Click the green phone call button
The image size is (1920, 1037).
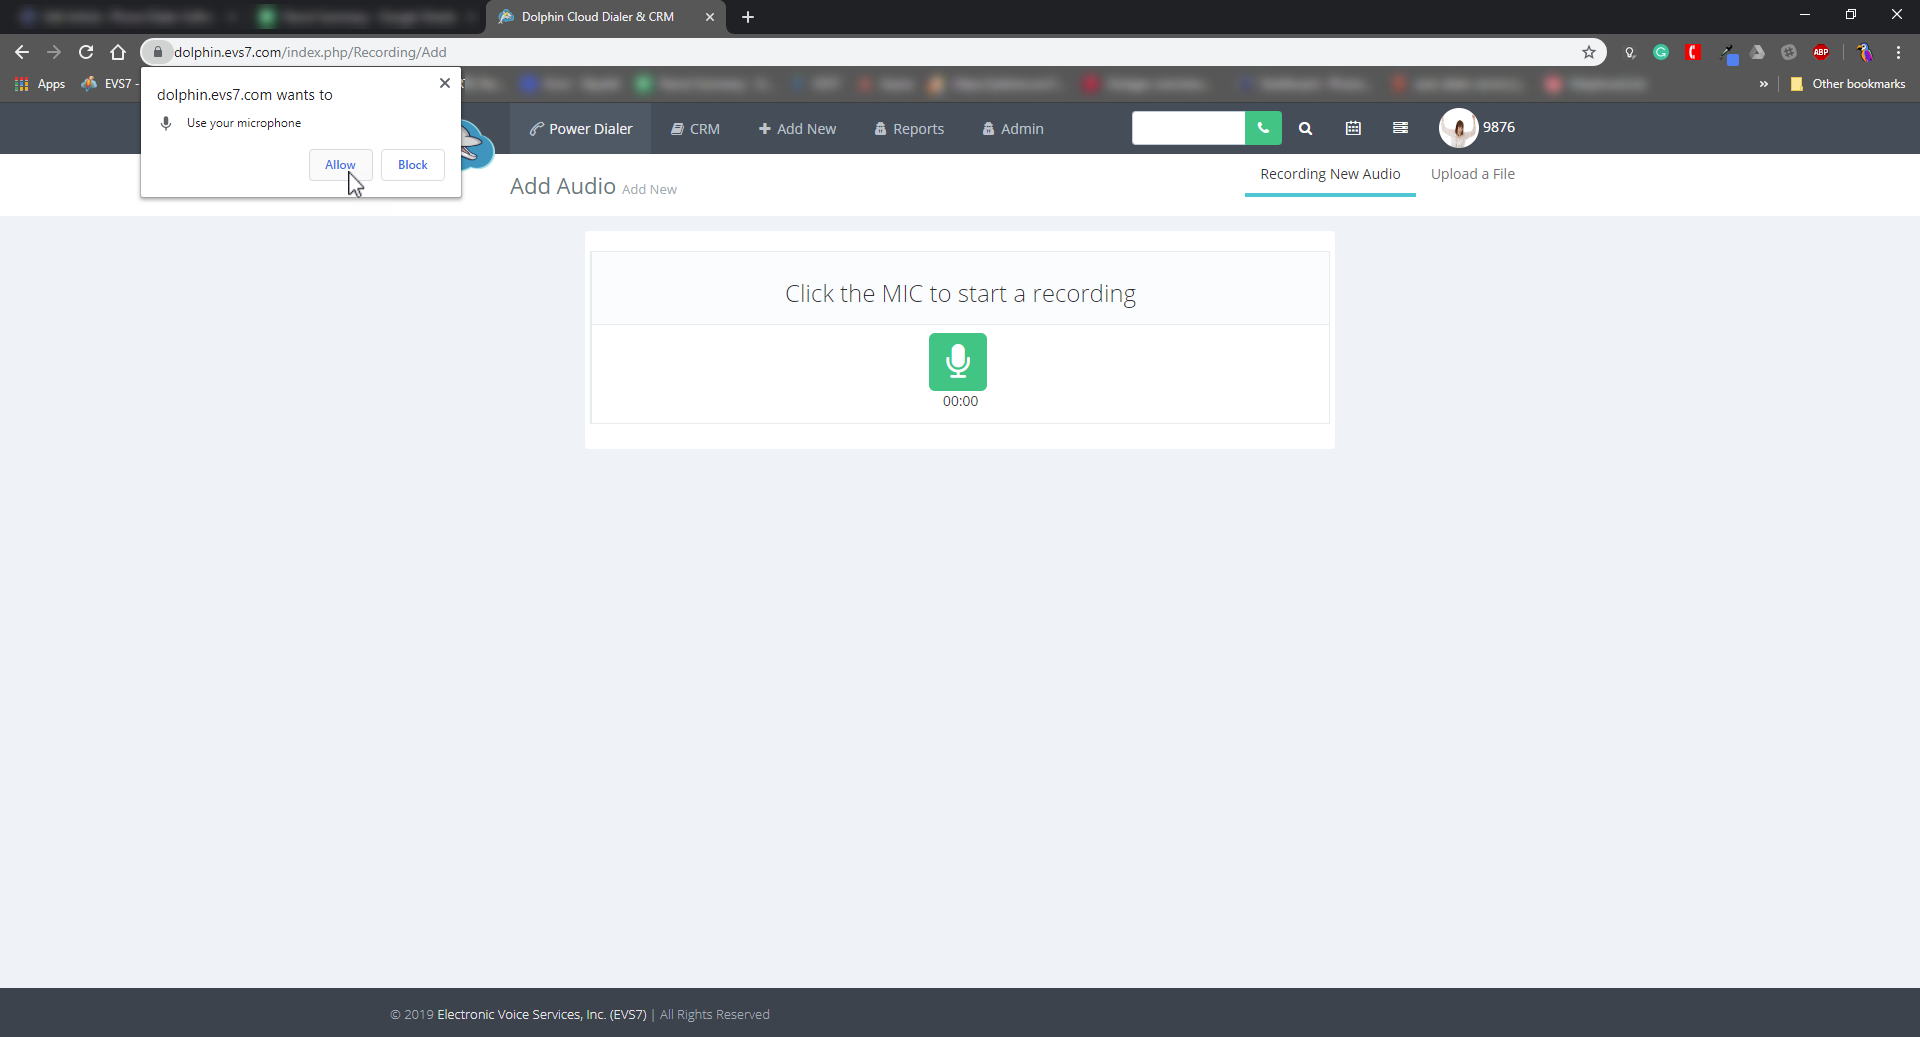point(1263,128)
